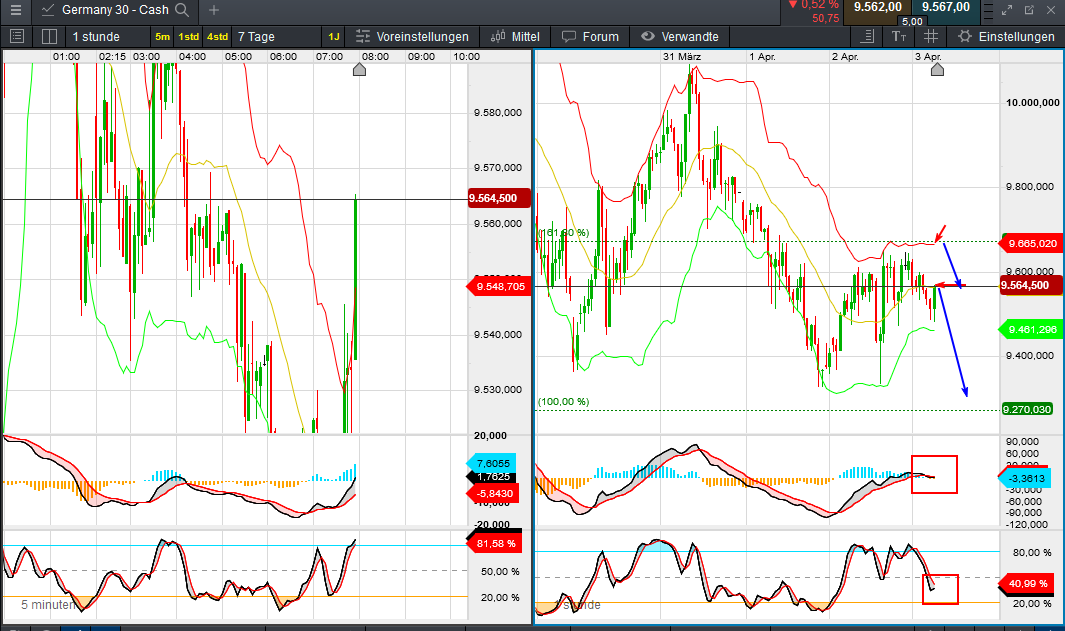Click the 9.270,030 Fibonacci level label
This screenshot has height=631, width=1065.
click(1027, 409)
